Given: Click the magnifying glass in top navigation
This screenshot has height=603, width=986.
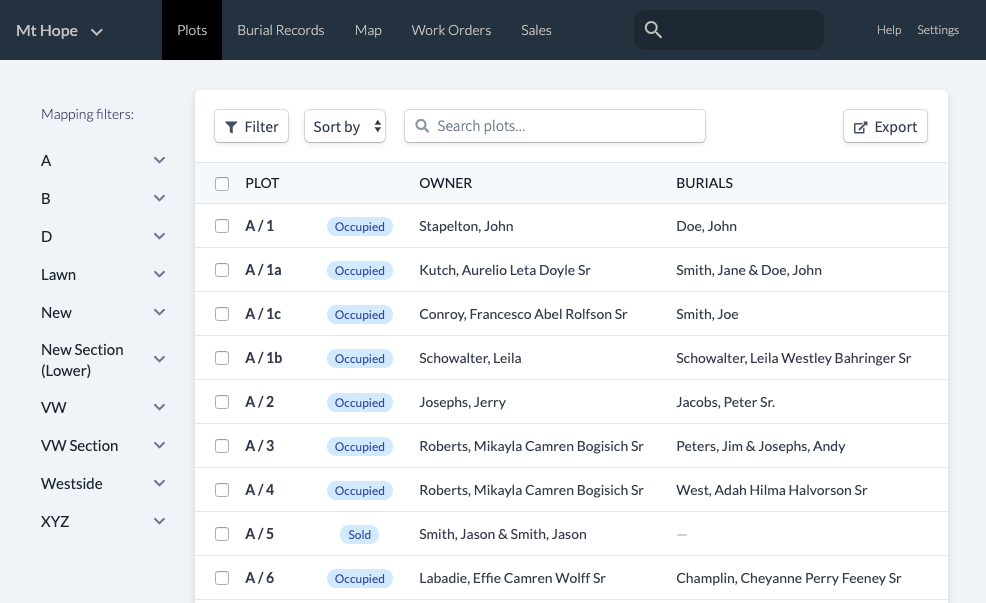Looking at the screenshot, I should point(653,30).
